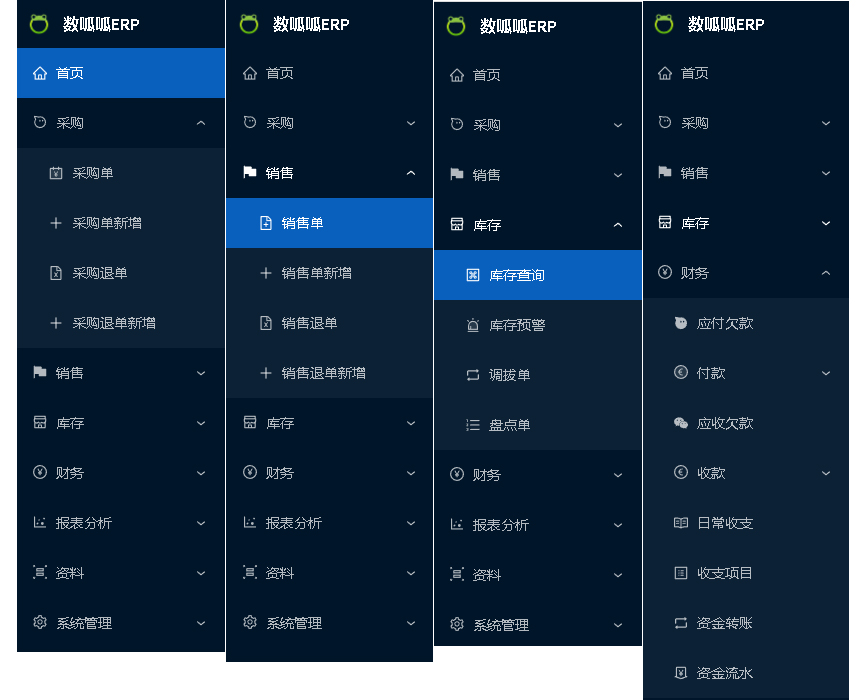Click 数呱呱ERP title in second sidebar
Screen dimensions: 861x700
point(311,24)
